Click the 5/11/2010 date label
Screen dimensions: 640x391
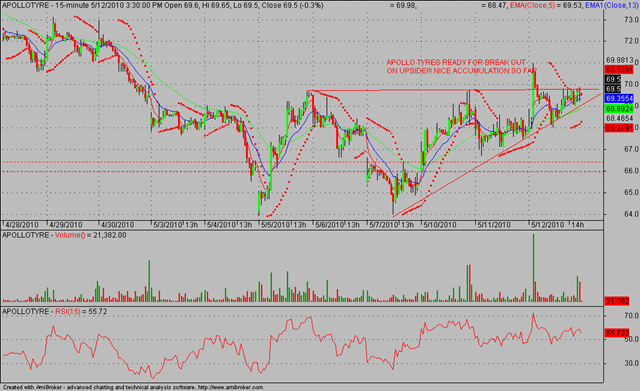tap(494, 225)
